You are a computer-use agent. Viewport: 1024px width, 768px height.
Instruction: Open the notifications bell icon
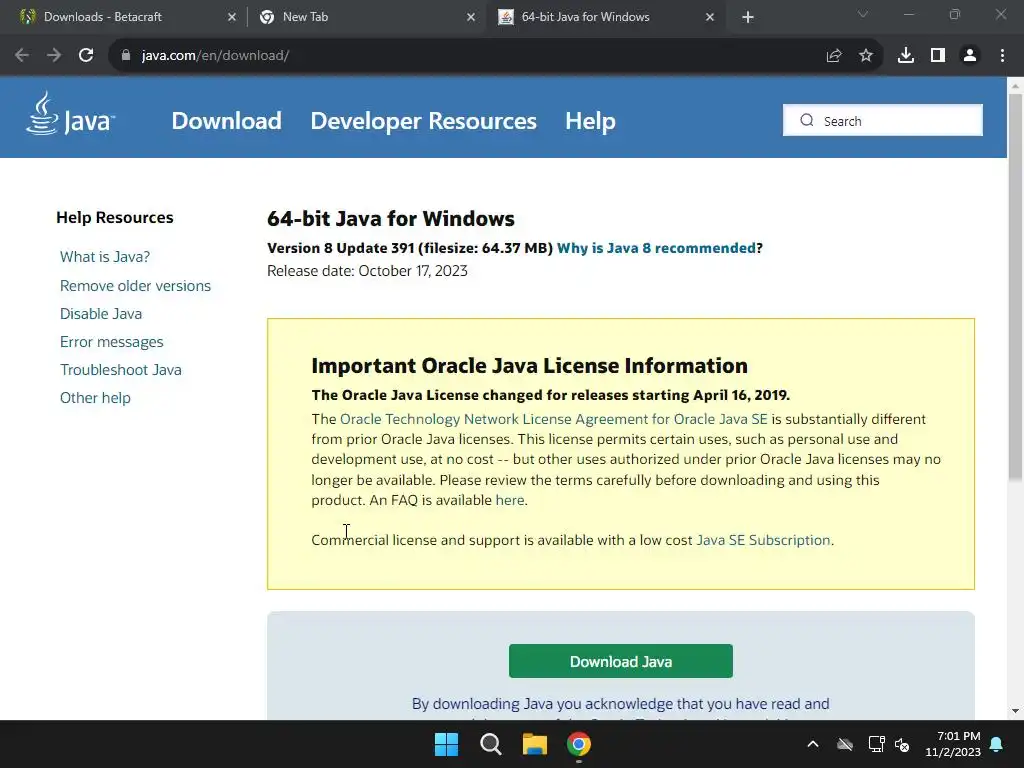pyautogui.click(x=997, y=744)
